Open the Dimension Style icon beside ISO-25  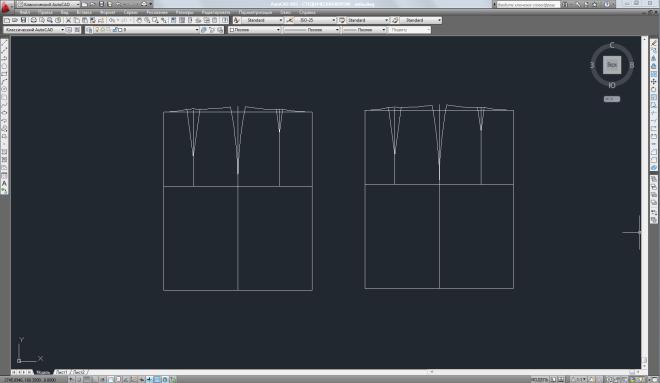click(x=290, y=20)
